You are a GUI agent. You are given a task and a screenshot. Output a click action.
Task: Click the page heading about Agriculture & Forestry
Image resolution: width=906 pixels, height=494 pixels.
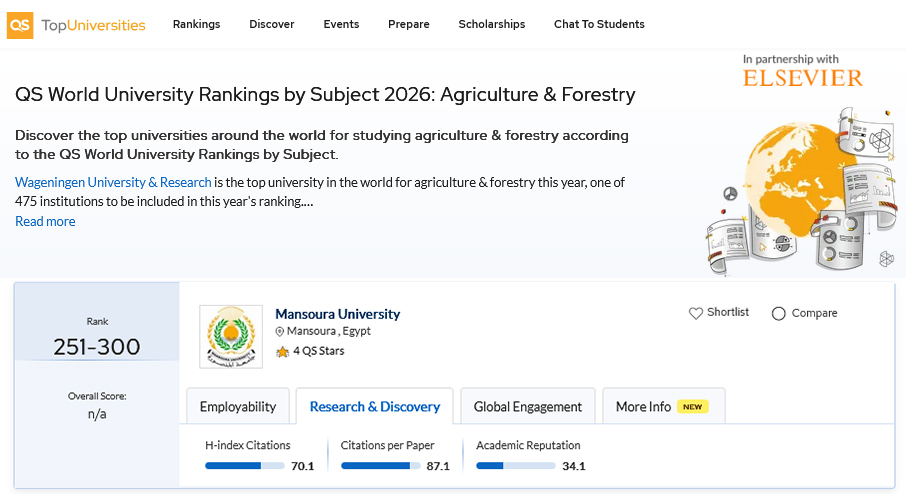tap(325, 94)
